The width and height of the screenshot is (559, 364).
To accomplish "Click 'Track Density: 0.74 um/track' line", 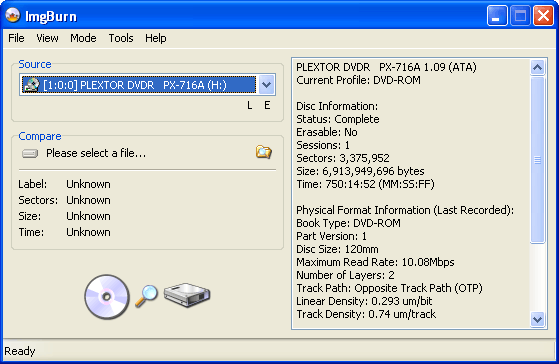I will [366, 314].
